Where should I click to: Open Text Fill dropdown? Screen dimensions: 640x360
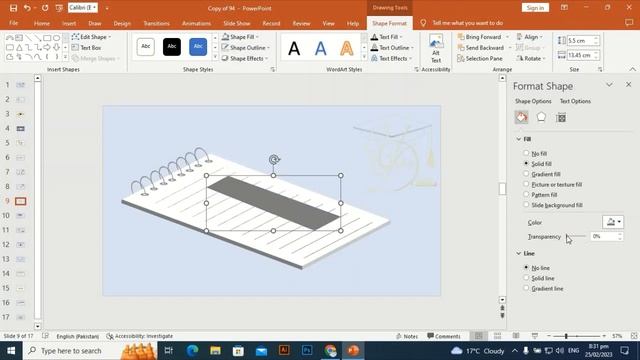coord(386,37)
